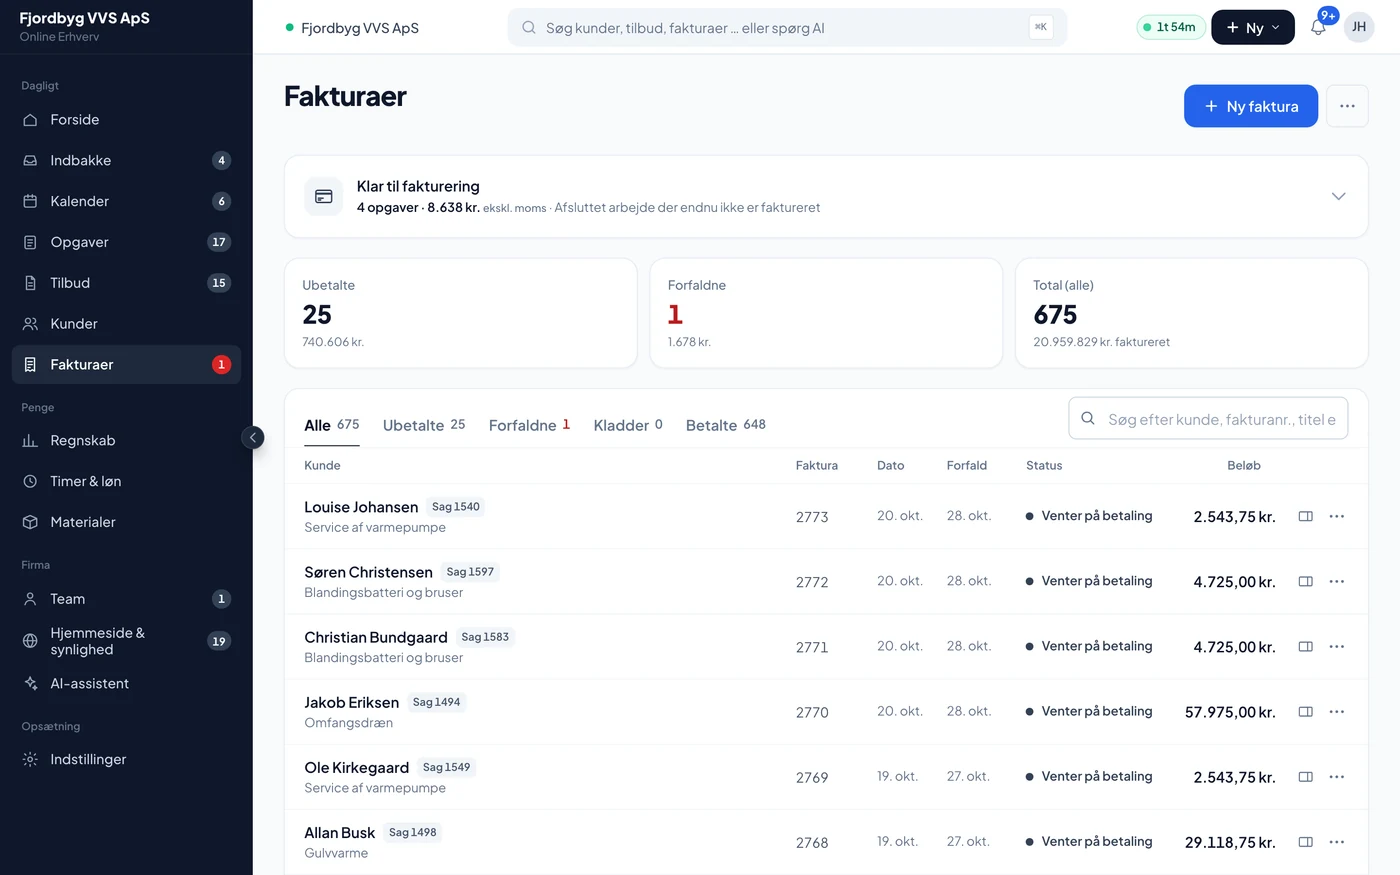Image resolution: width=1400 pixels, height=875 pixels.
Task: Open more actions for Christian Bundgaard invoice
Action: point(1337,646)
